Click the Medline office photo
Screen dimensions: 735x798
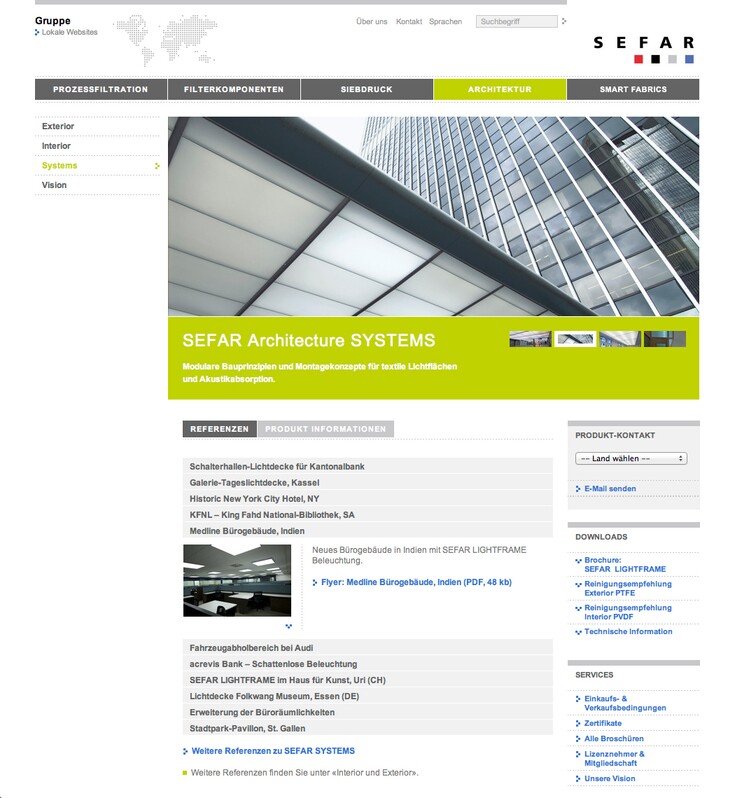[x=237, y=580]
